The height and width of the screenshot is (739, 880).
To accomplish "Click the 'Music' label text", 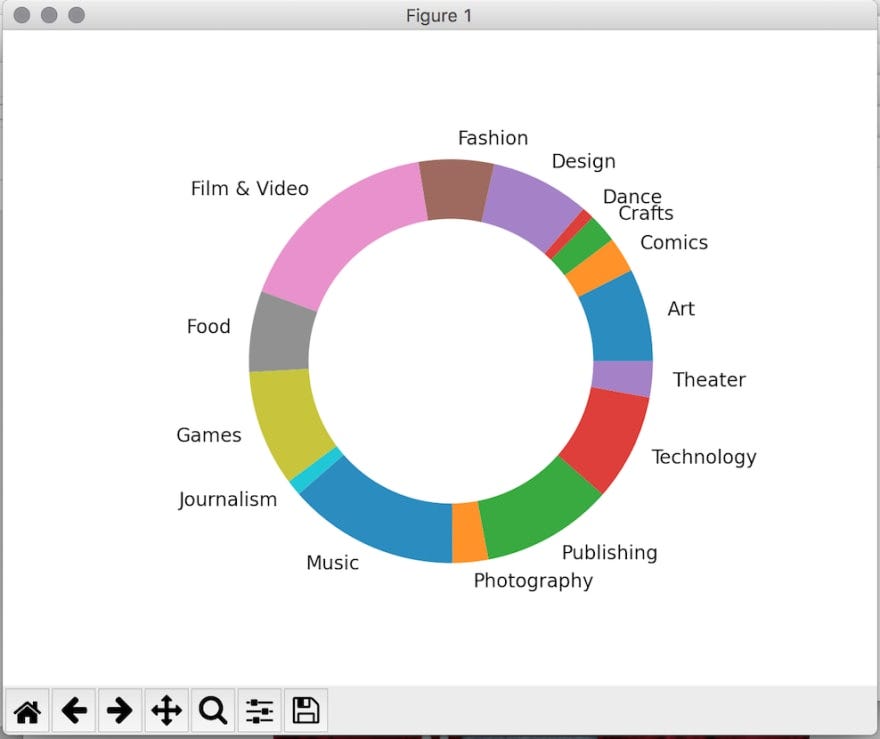I will (333, 563).
